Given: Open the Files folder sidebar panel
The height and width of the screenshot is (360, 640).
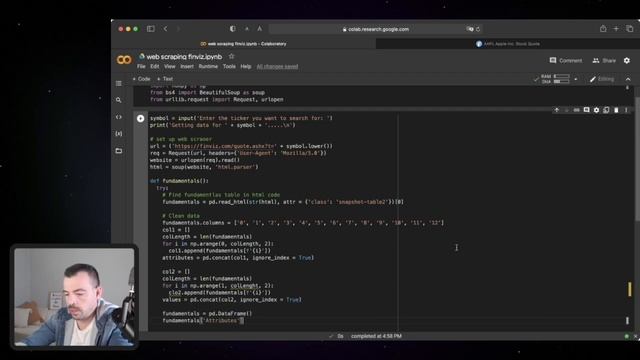Looking at the screenshot, I should [119, 151].
